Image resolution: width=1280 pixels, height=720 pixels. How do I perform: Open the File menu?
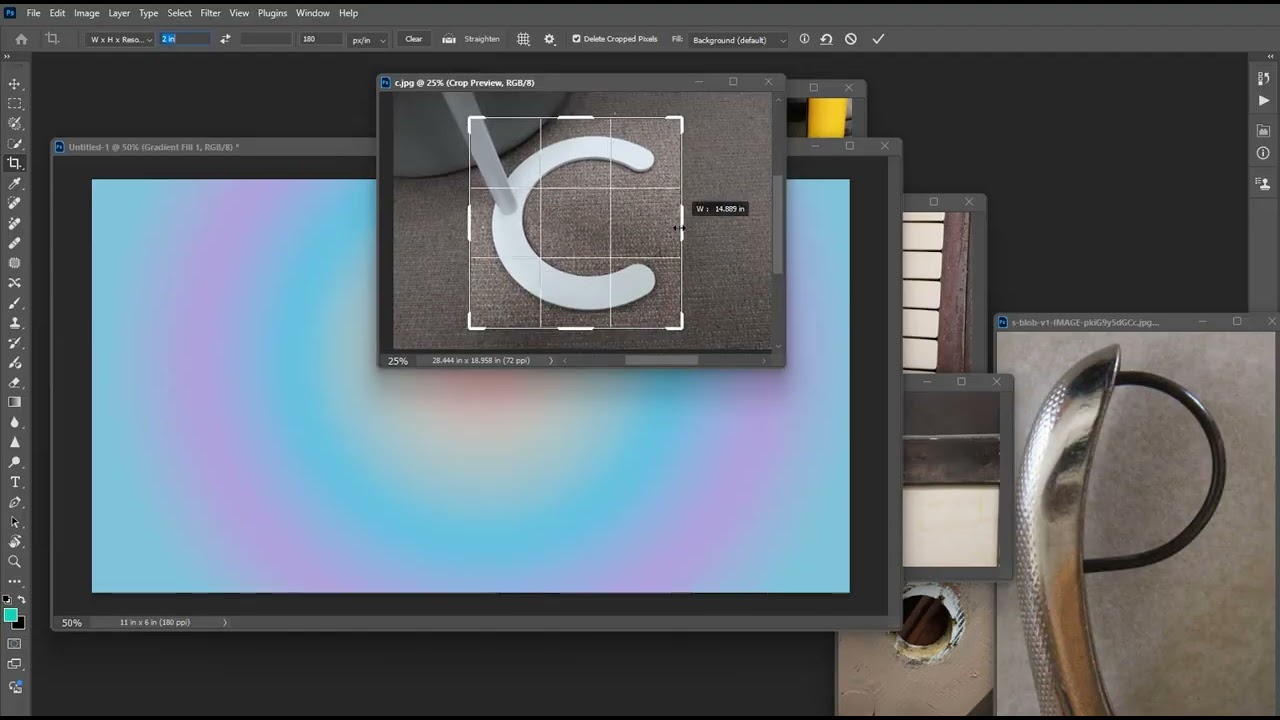34,13
